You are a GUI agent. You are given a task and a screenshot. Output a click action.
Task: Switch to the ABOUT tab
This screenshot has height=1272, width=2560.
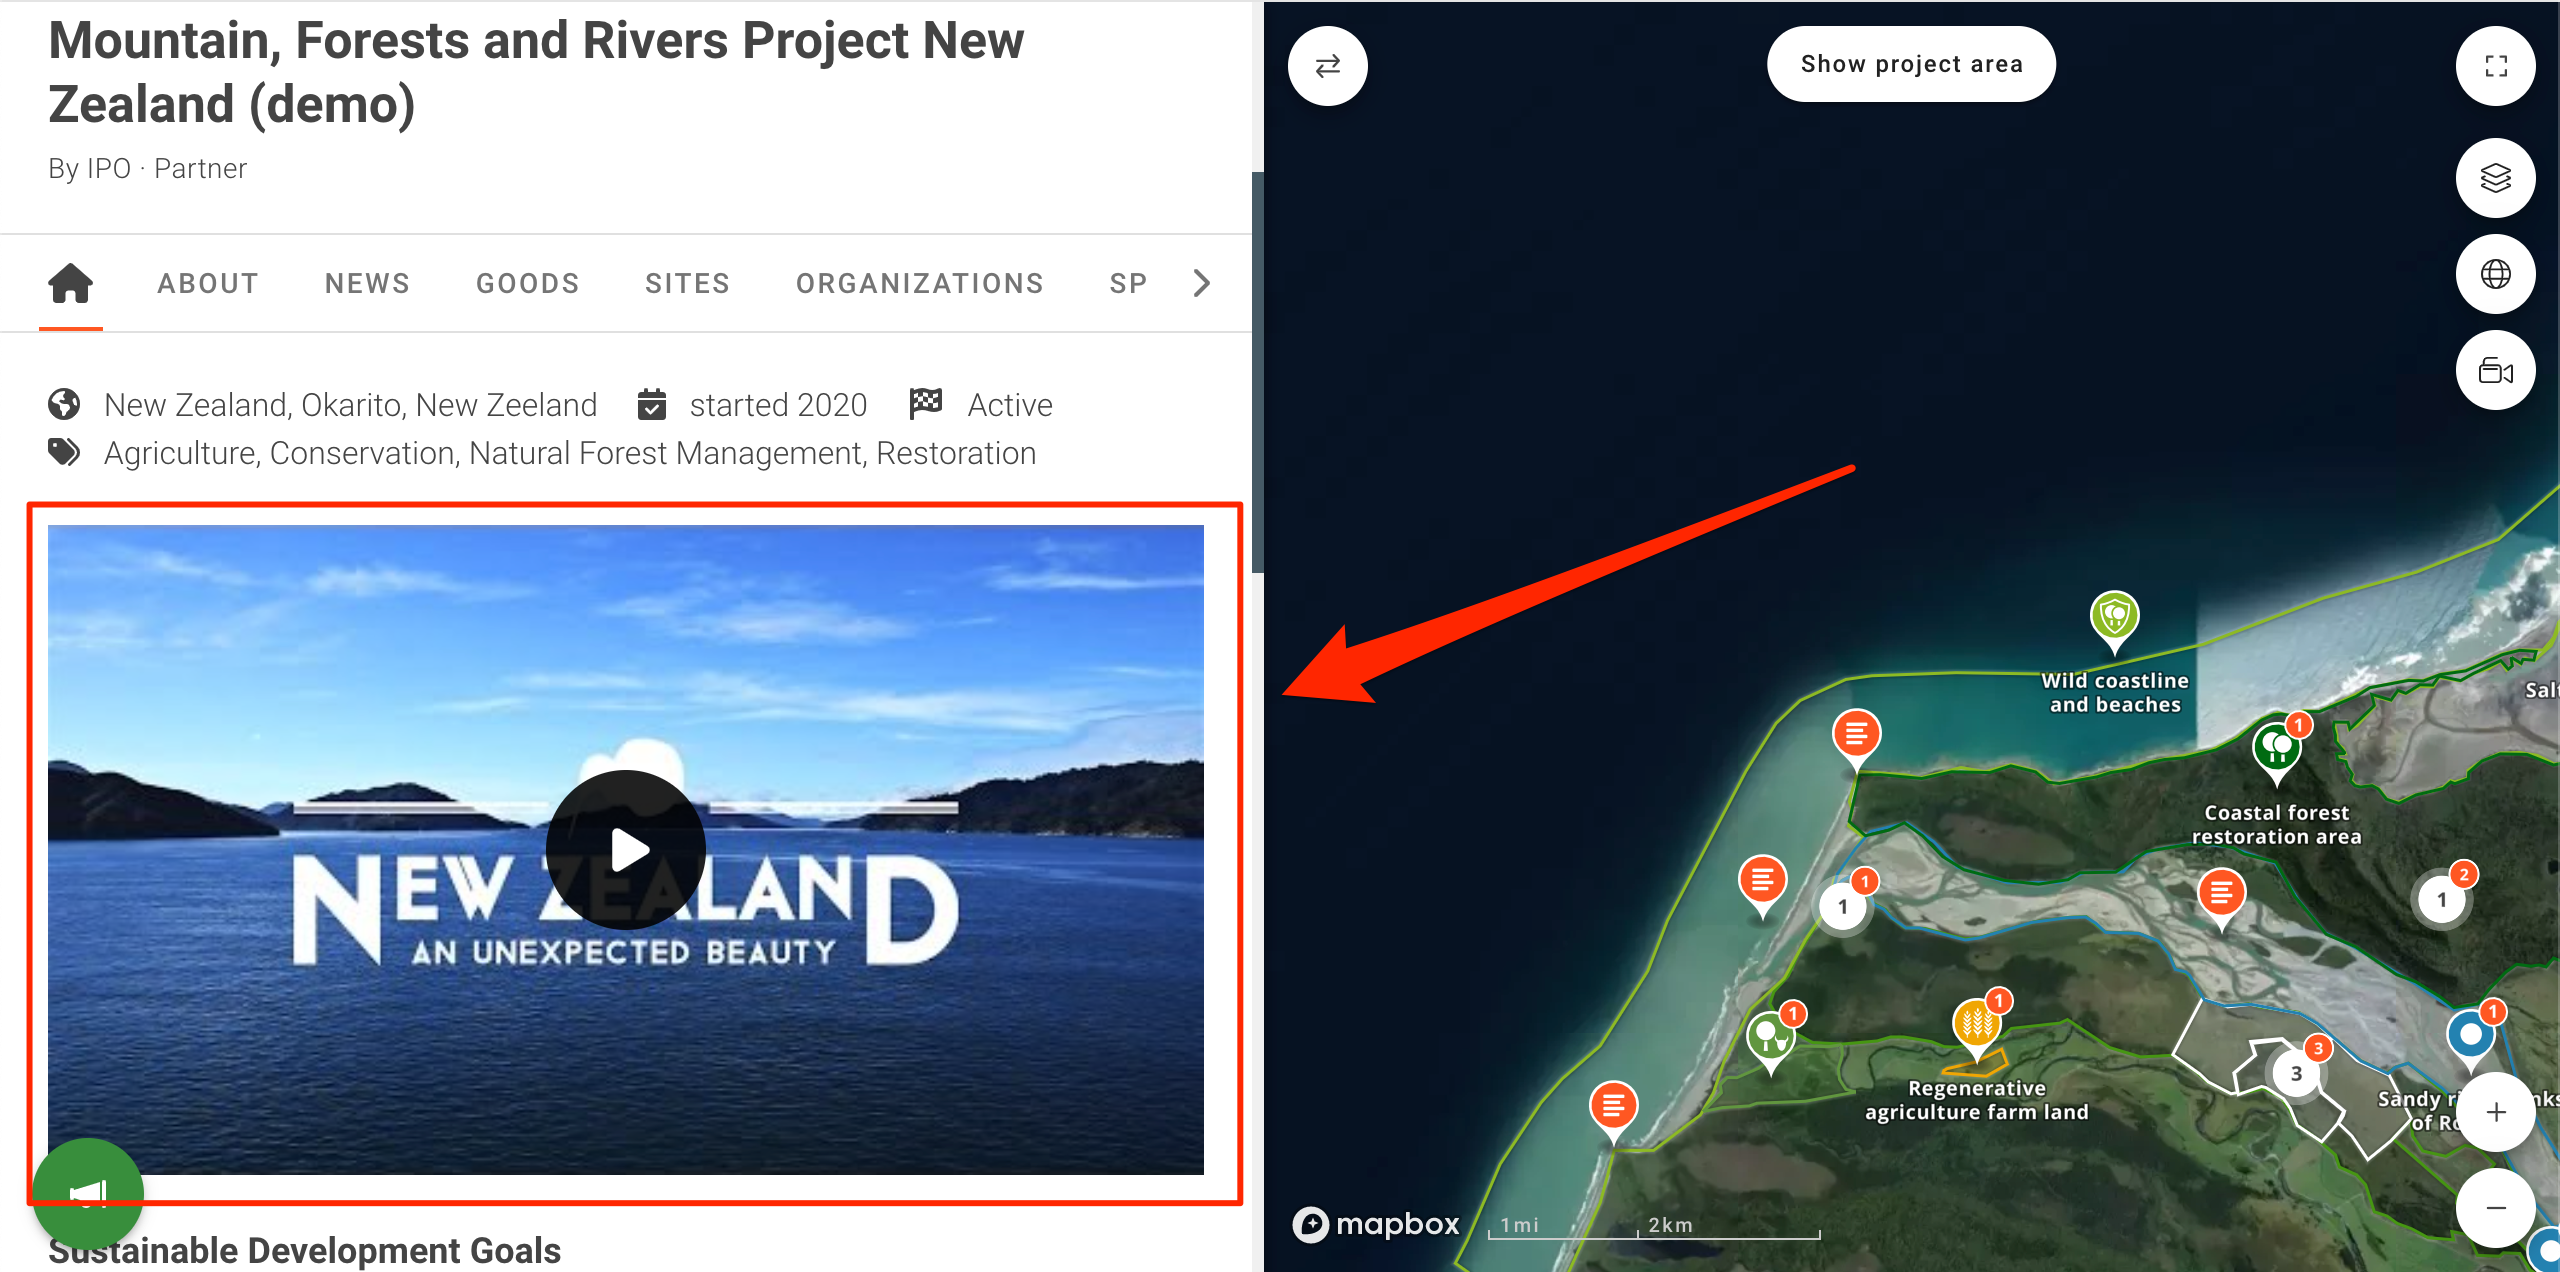(208, 283)
